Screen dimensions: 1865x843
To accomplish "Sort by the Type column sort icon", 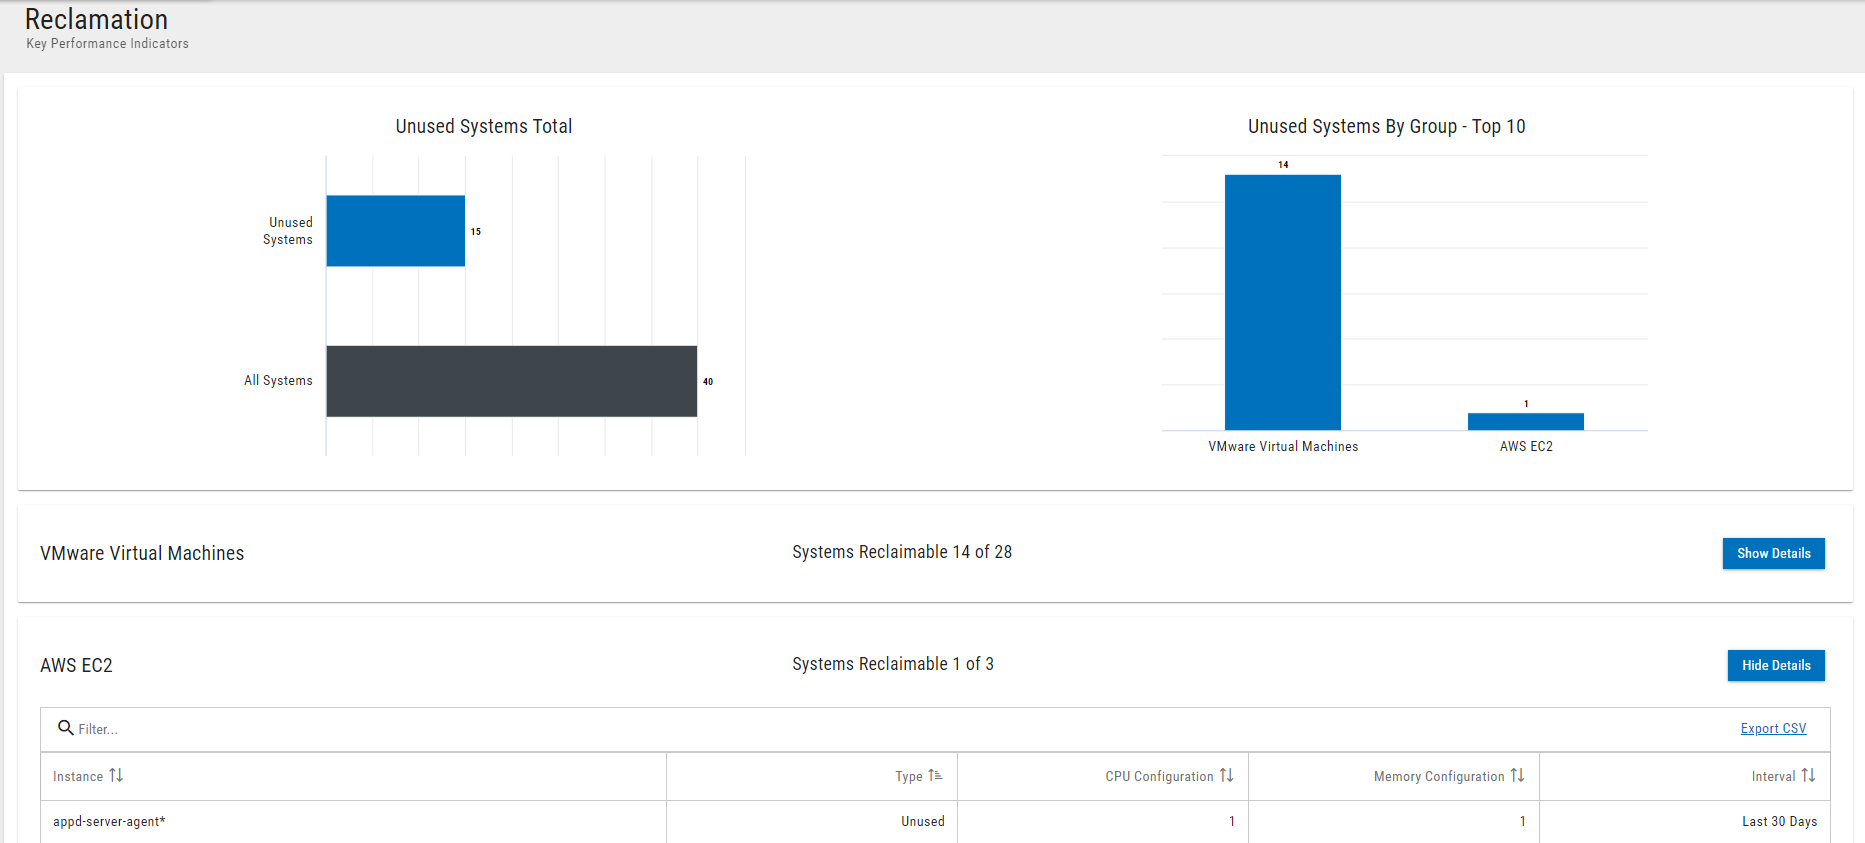I will coord(935,776).
